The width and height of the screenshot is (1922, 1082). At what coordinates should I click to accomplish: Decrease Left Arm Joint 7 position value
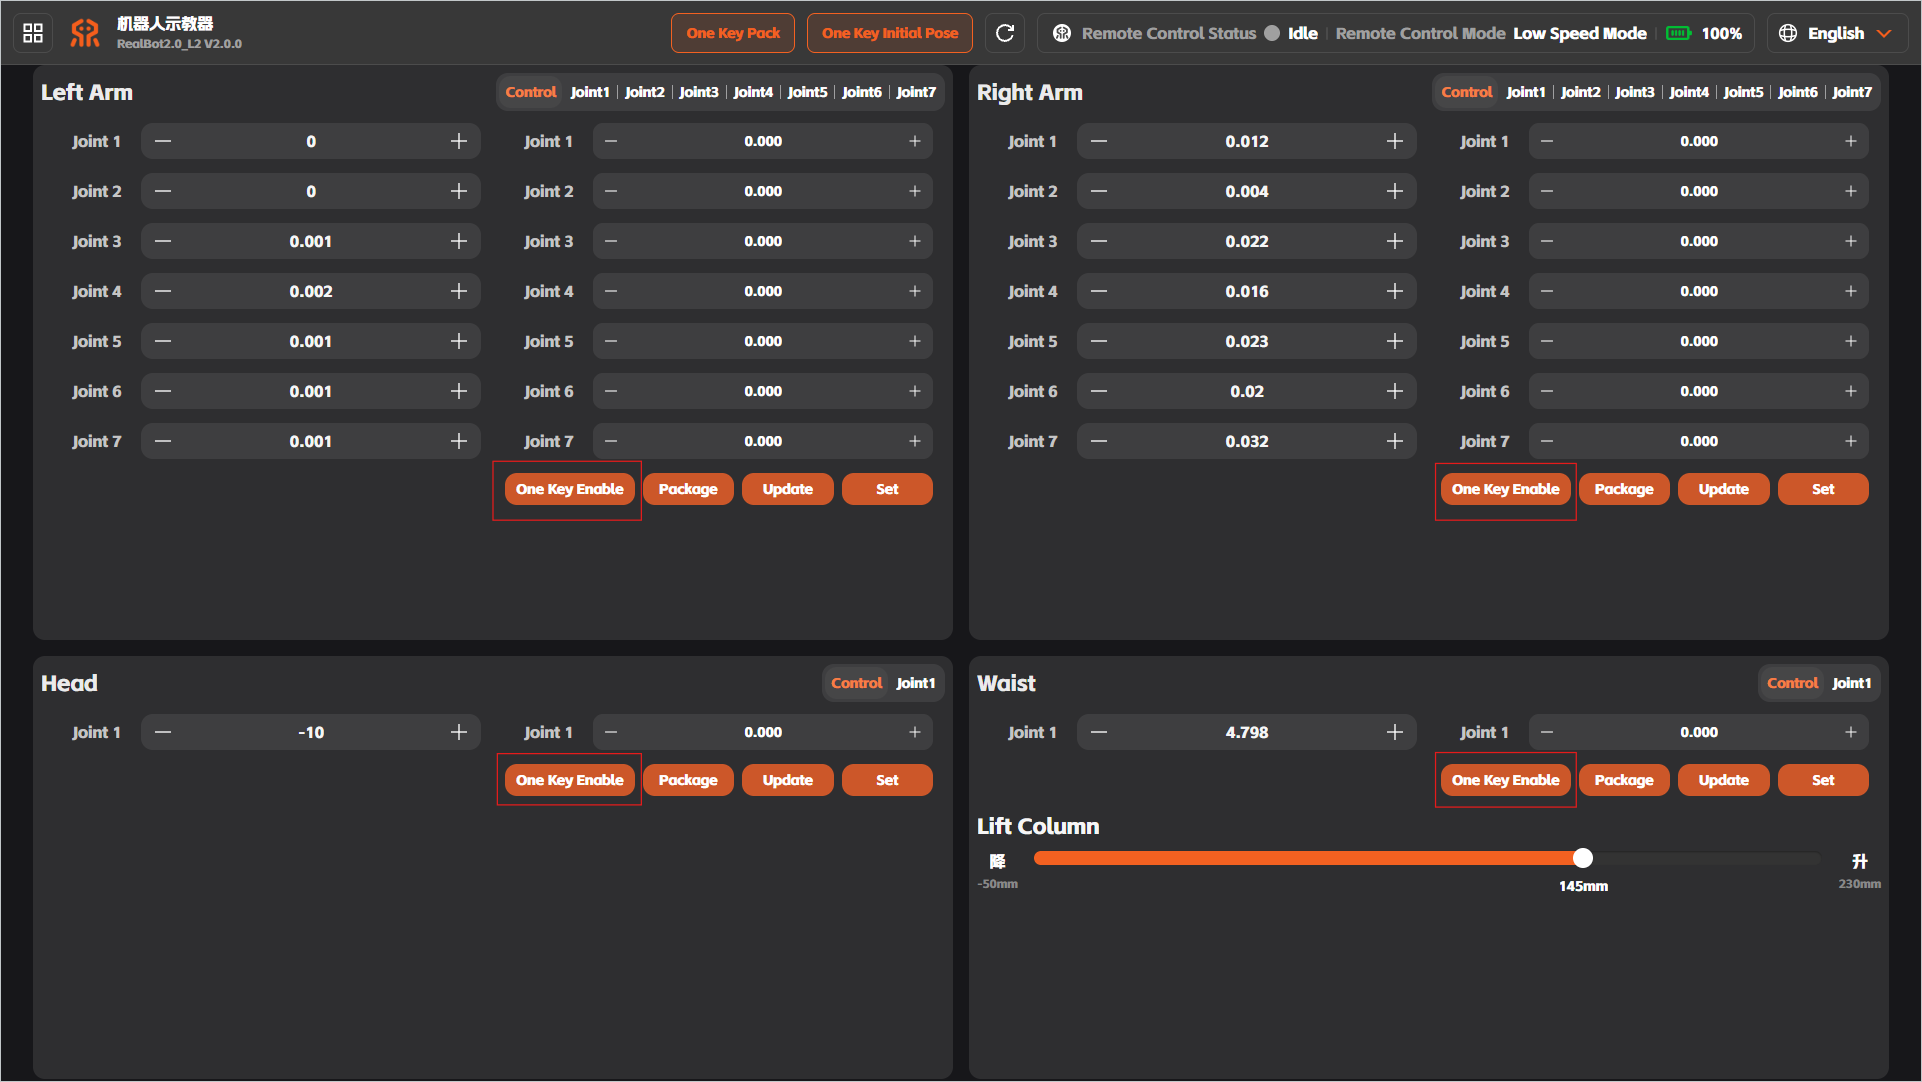(x=163, y=441)
